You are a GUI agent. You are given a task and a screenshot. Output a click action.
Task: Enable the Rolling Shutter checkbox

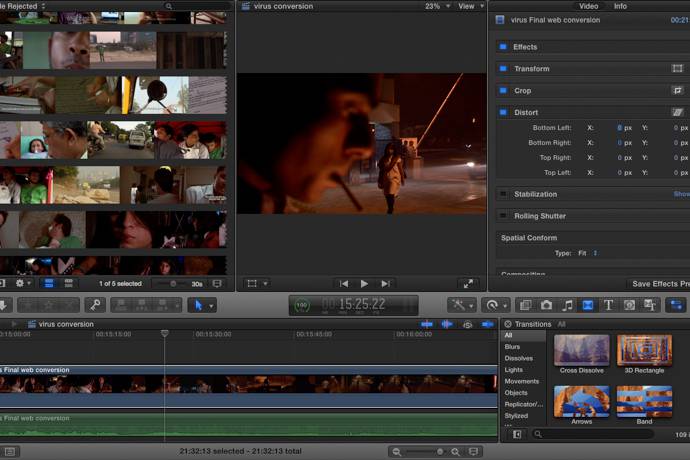503,216
